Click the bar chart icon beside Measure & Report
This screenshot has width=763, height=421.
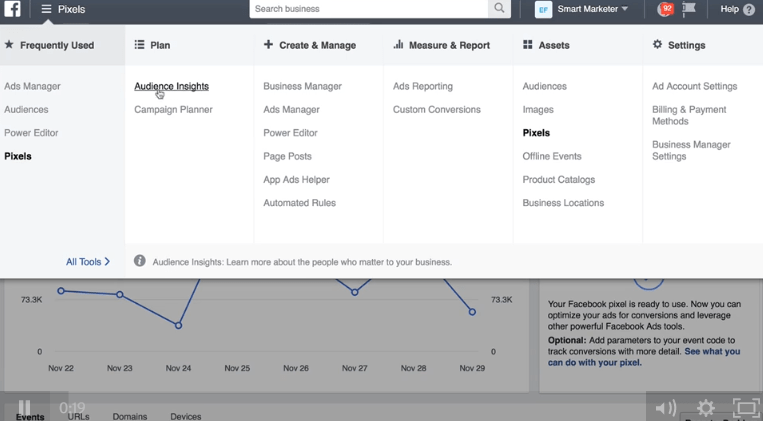(399, 44)
